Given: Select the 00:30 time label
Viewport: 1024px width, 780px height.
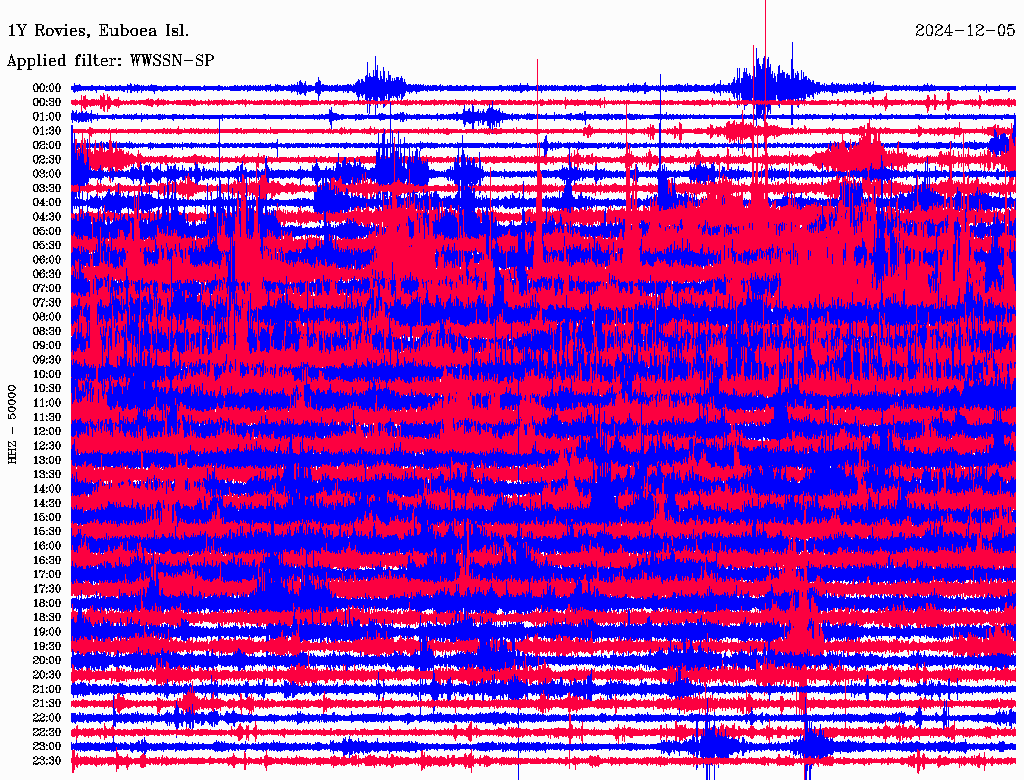Looking at the screenshot, I should (47, 102).
